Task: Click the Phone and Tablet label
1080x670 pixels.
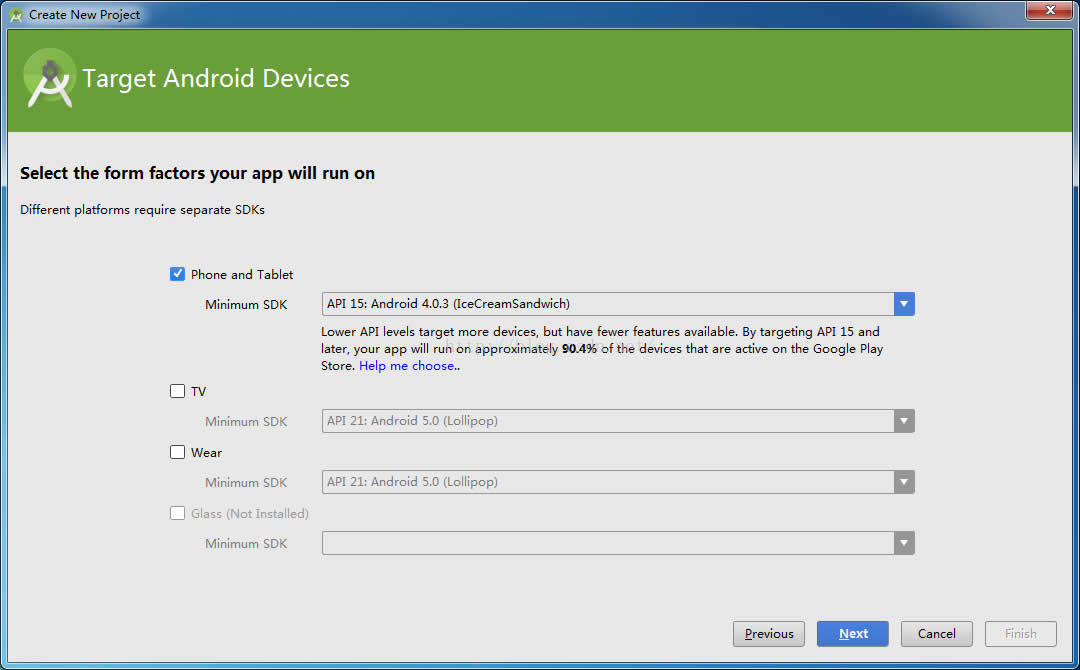Action: pos(242,274)
